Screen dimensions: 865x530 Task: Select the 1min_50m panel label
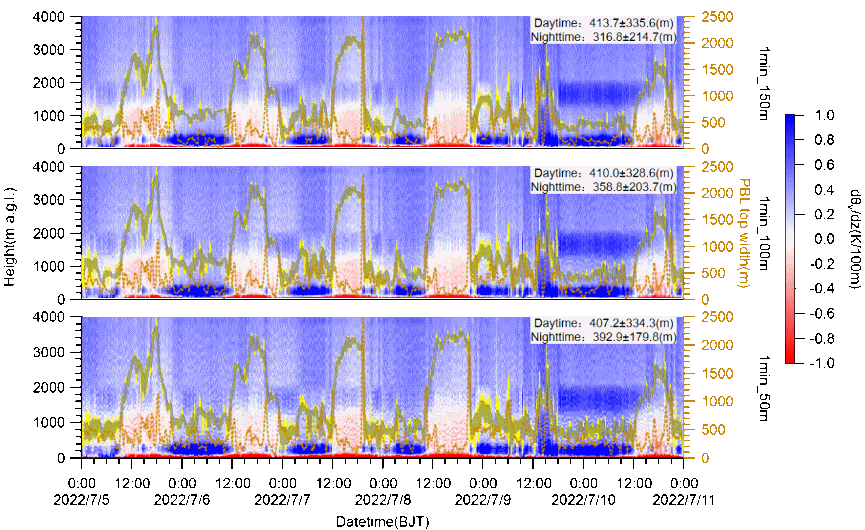tap(764, 386)
